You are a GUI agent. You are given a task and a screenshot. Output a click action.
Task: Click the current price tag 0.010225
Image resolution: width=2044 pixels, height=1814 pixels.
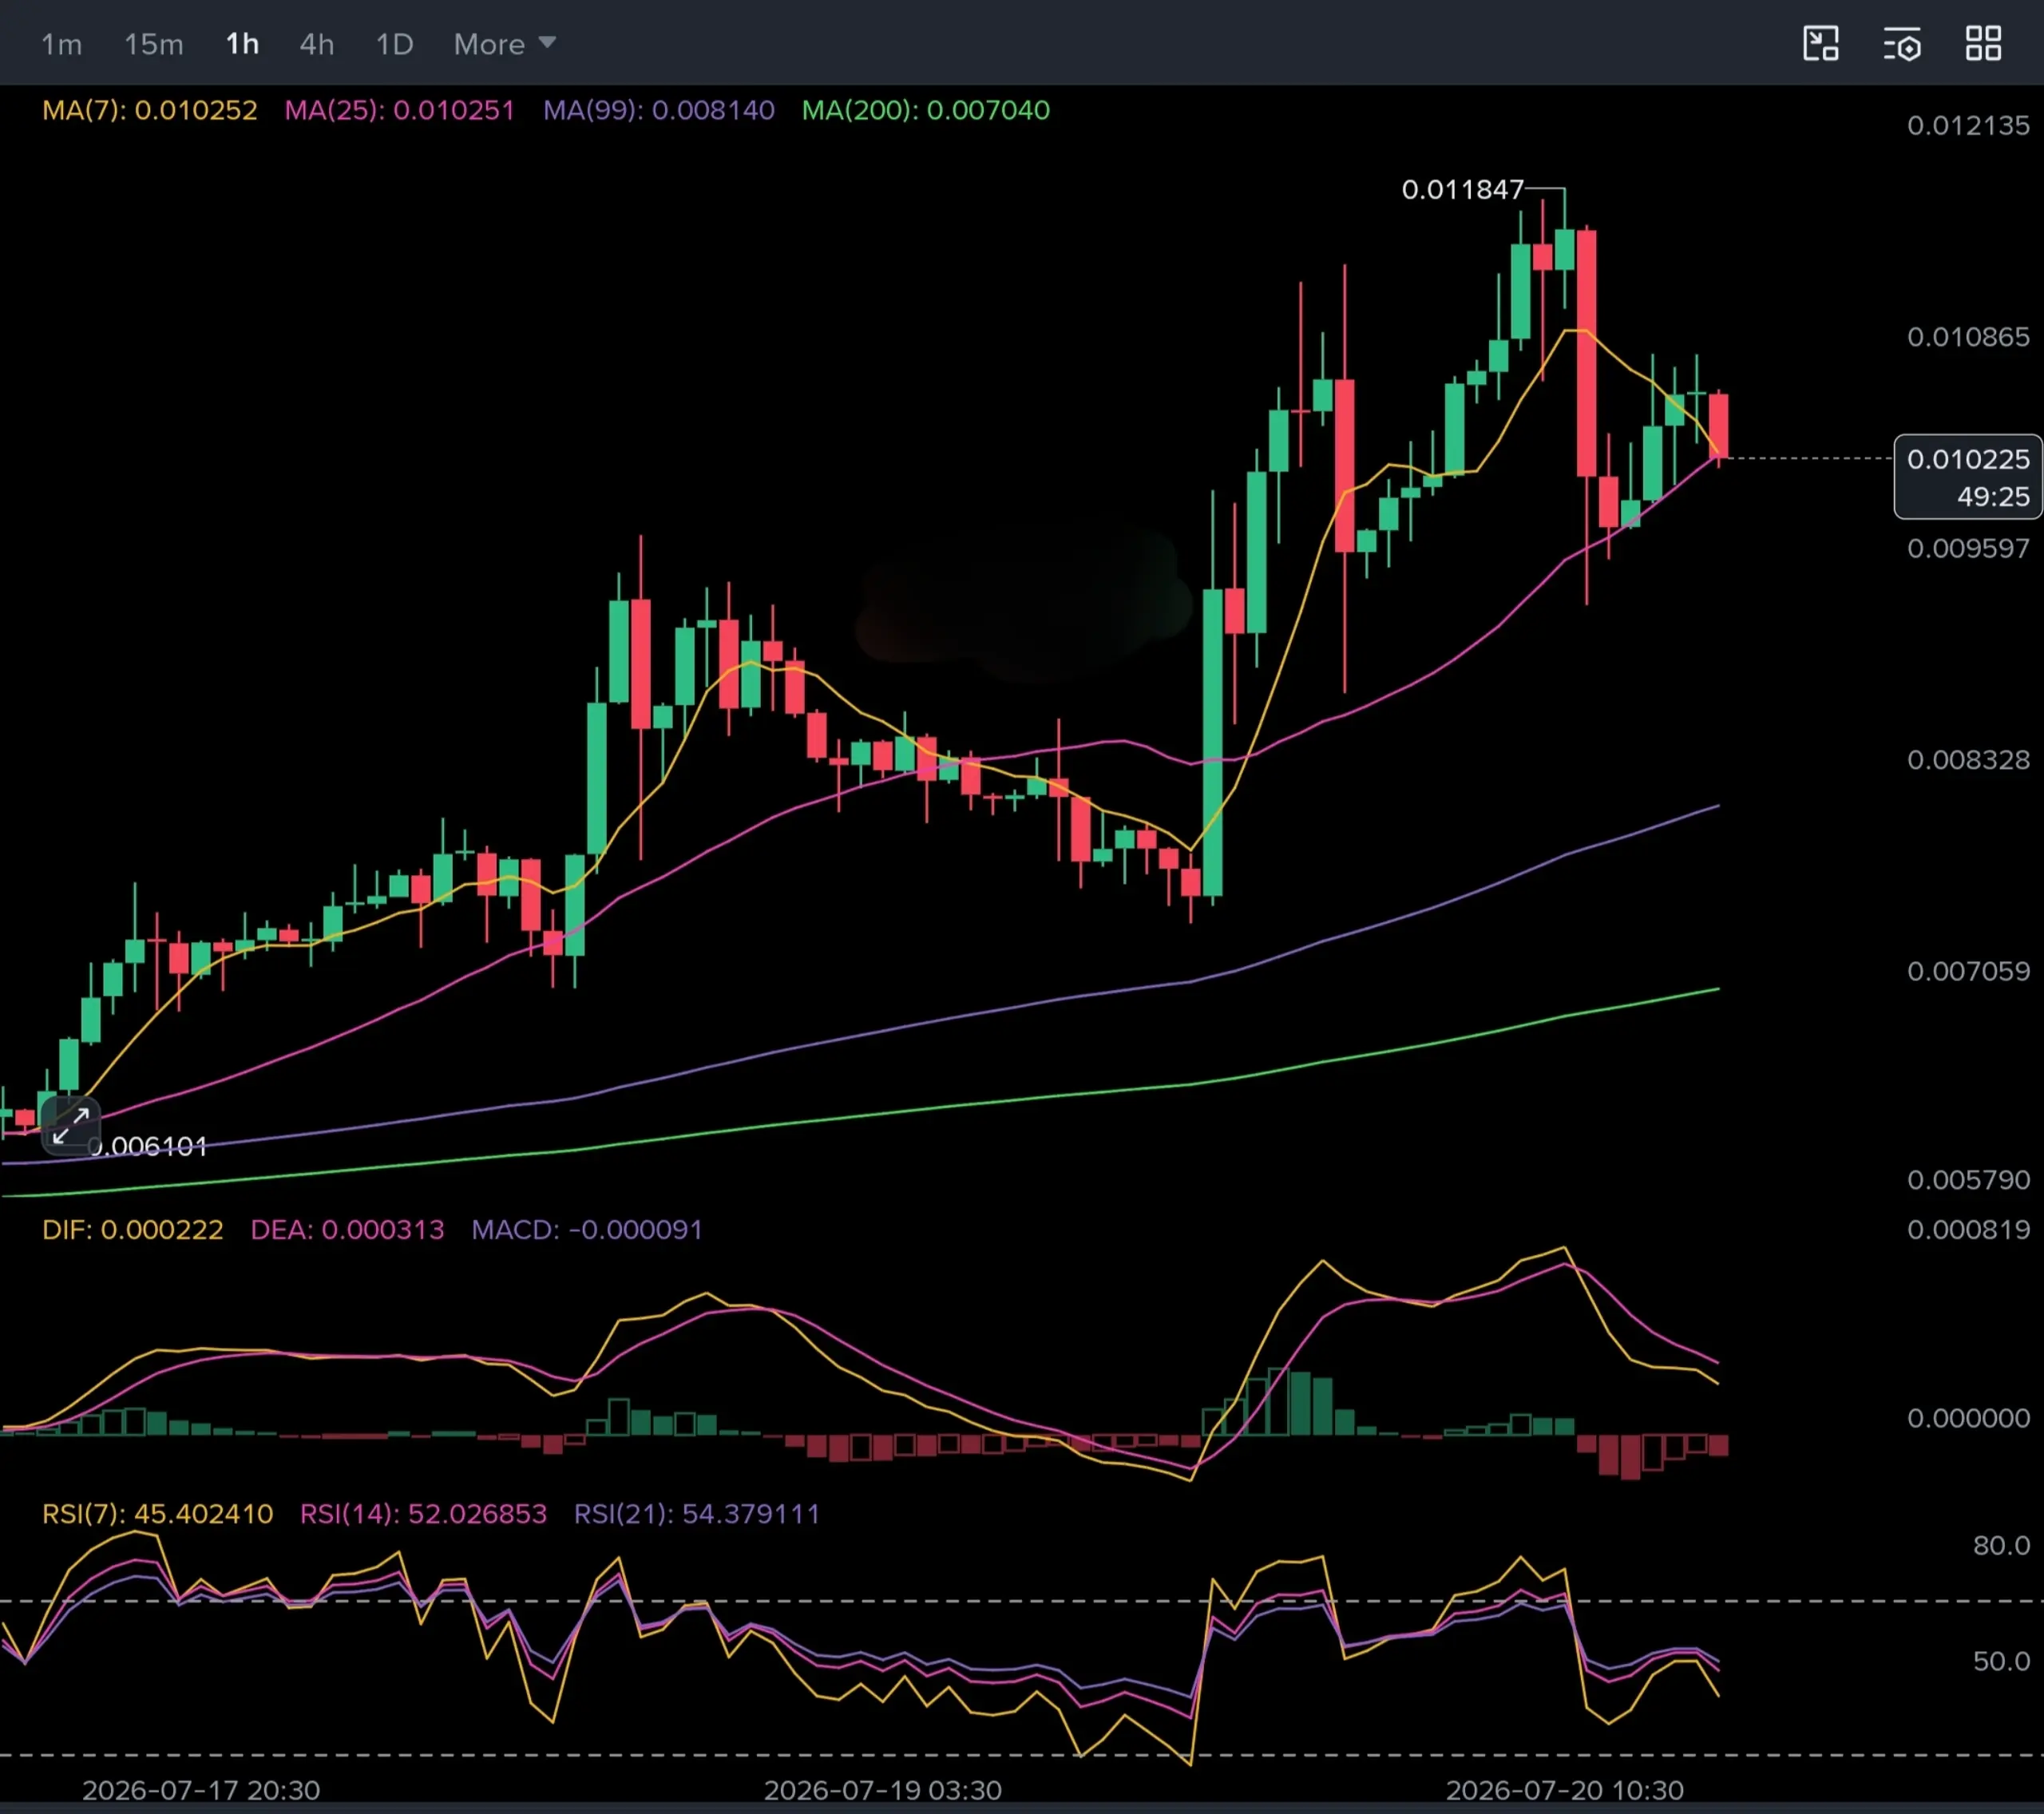point(1967,477)
